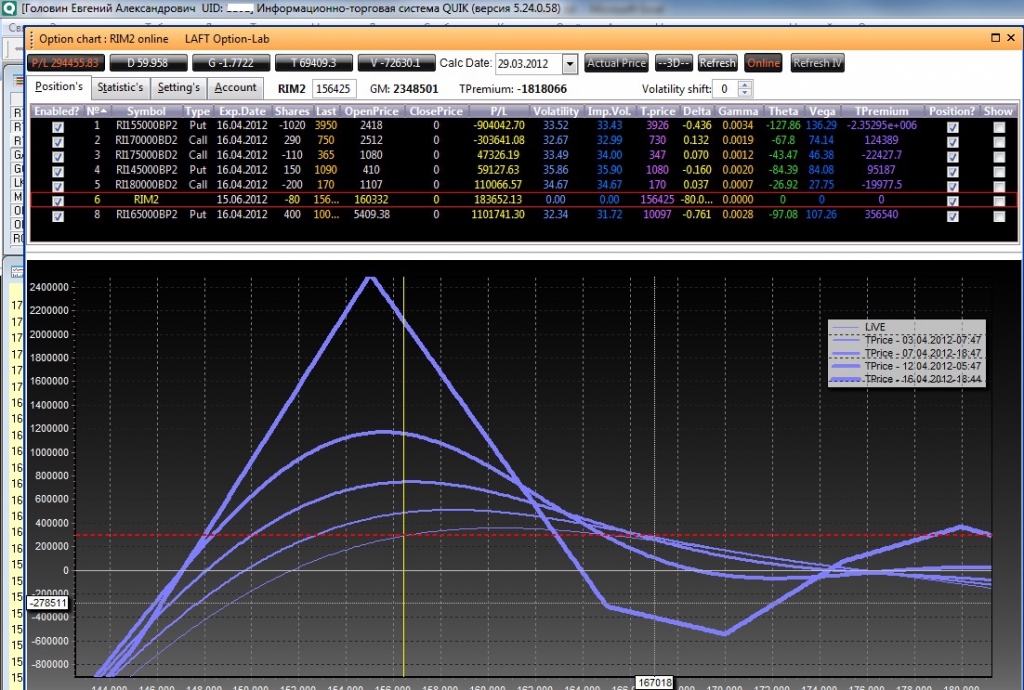The height and width of the screenshot is (690, 1024).
Task: Maximize the Option chart window
Action: (995, 38)
